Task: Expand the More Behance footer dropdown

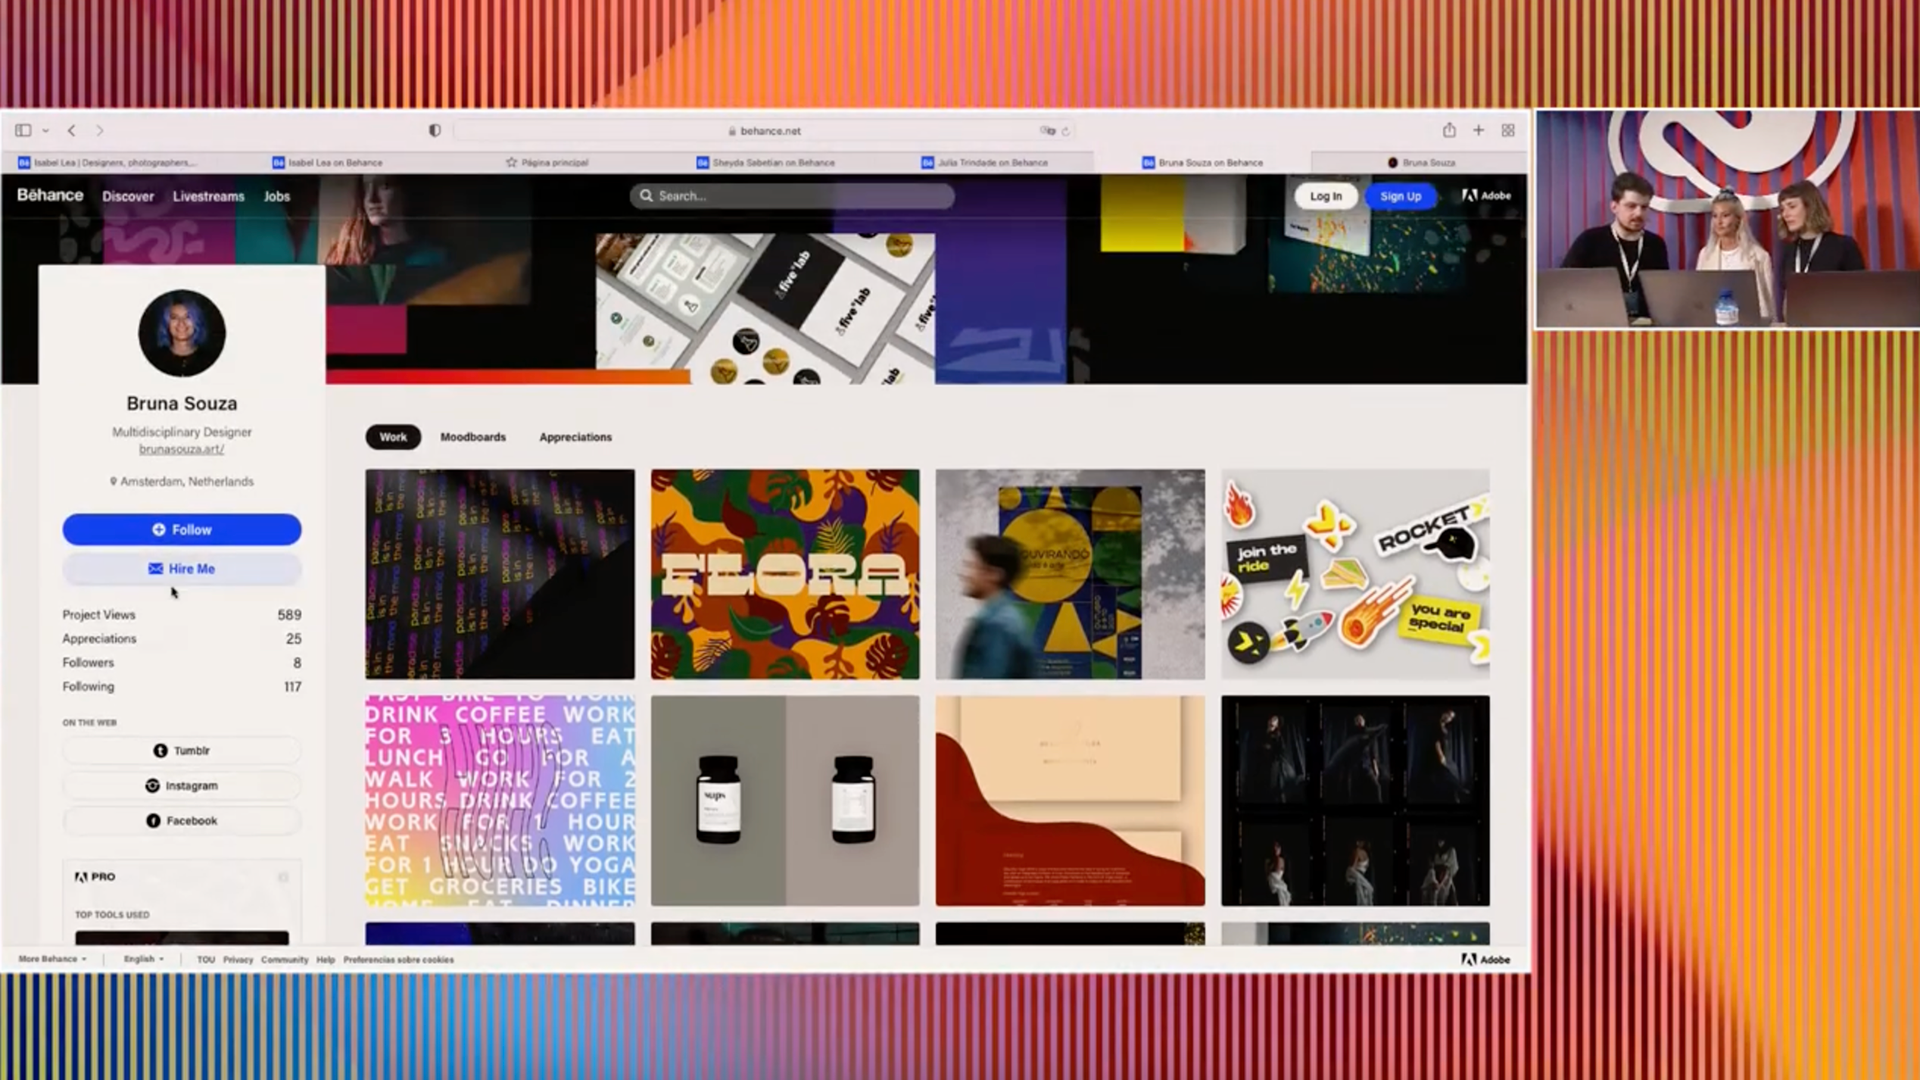Action: click(52, 959)
